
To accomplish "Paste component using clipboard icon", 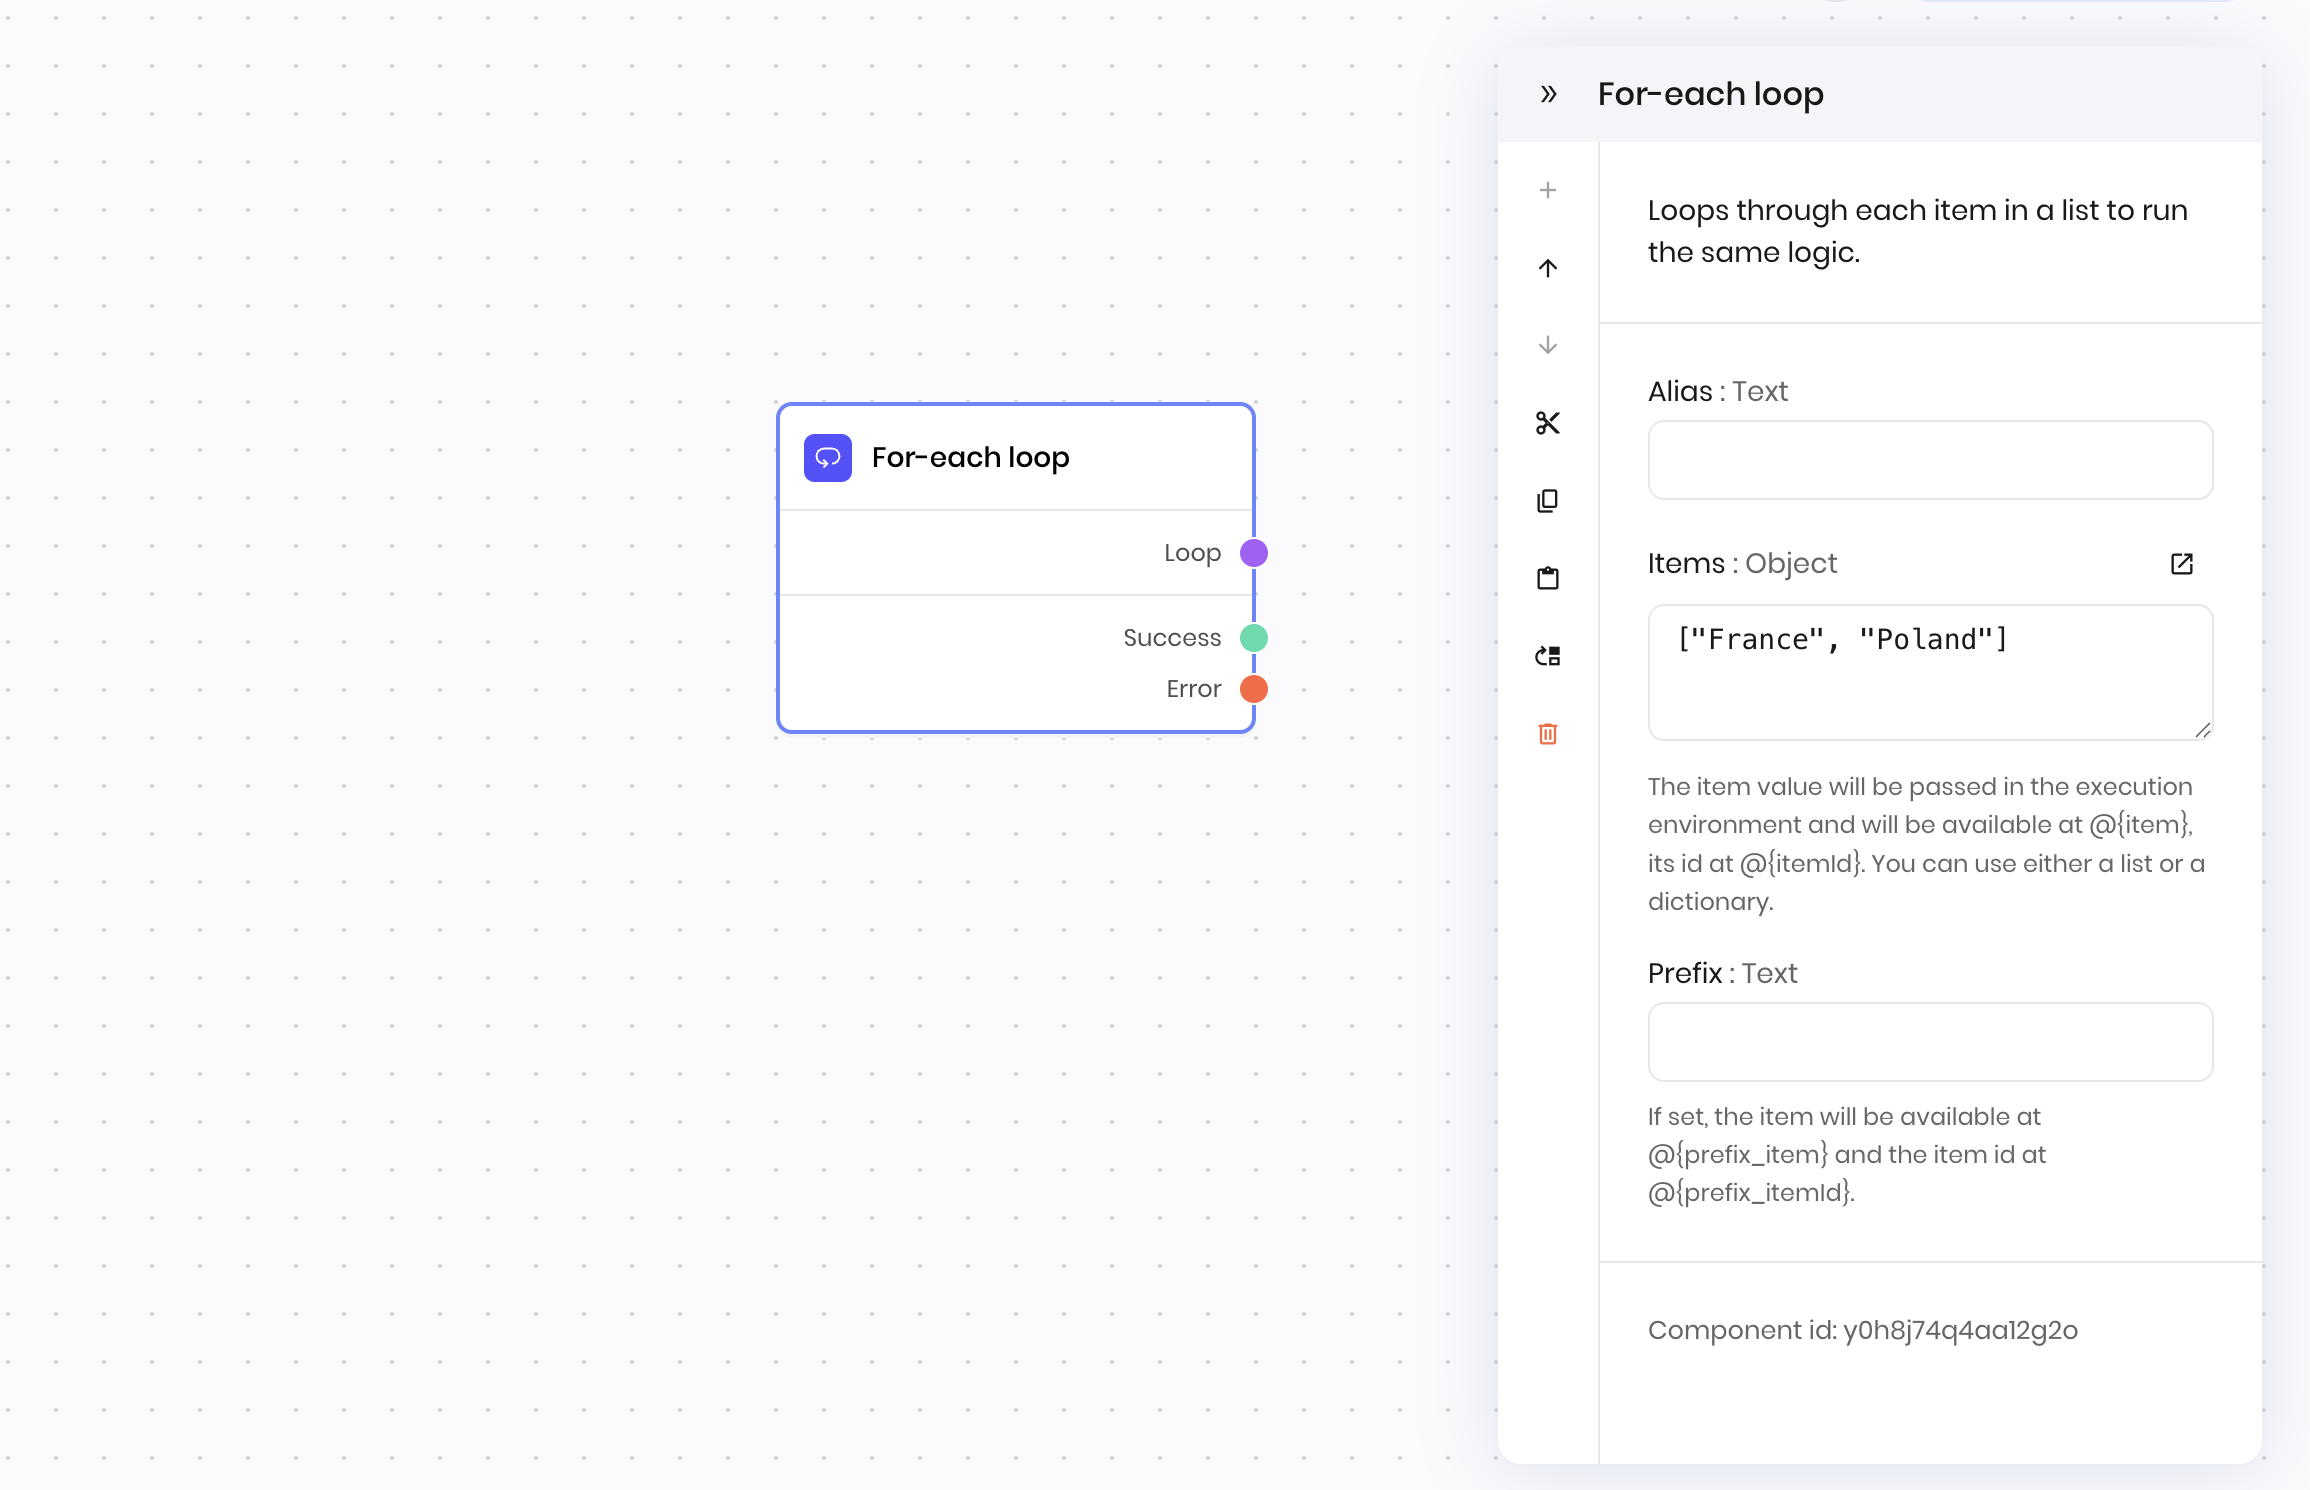I will (1548, 578).
